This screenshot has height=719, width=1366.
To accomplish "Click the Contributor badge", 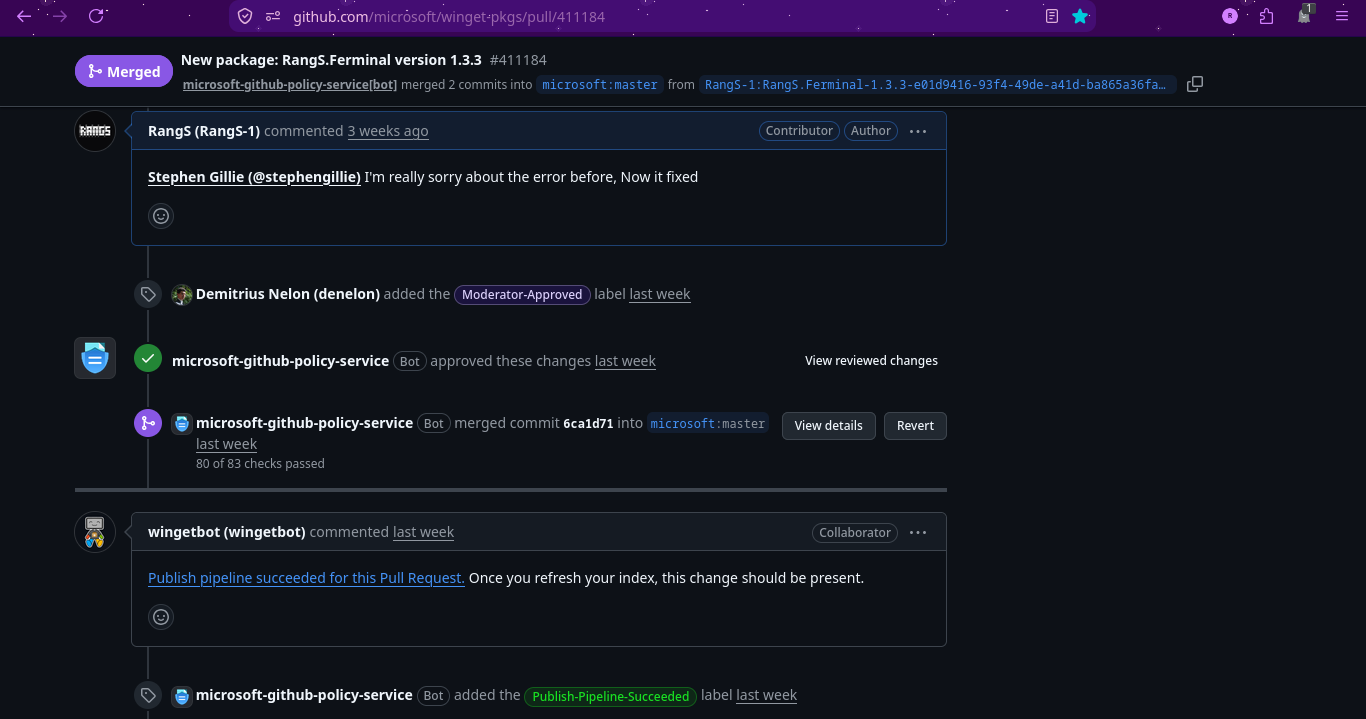I will tap(799, 131).
